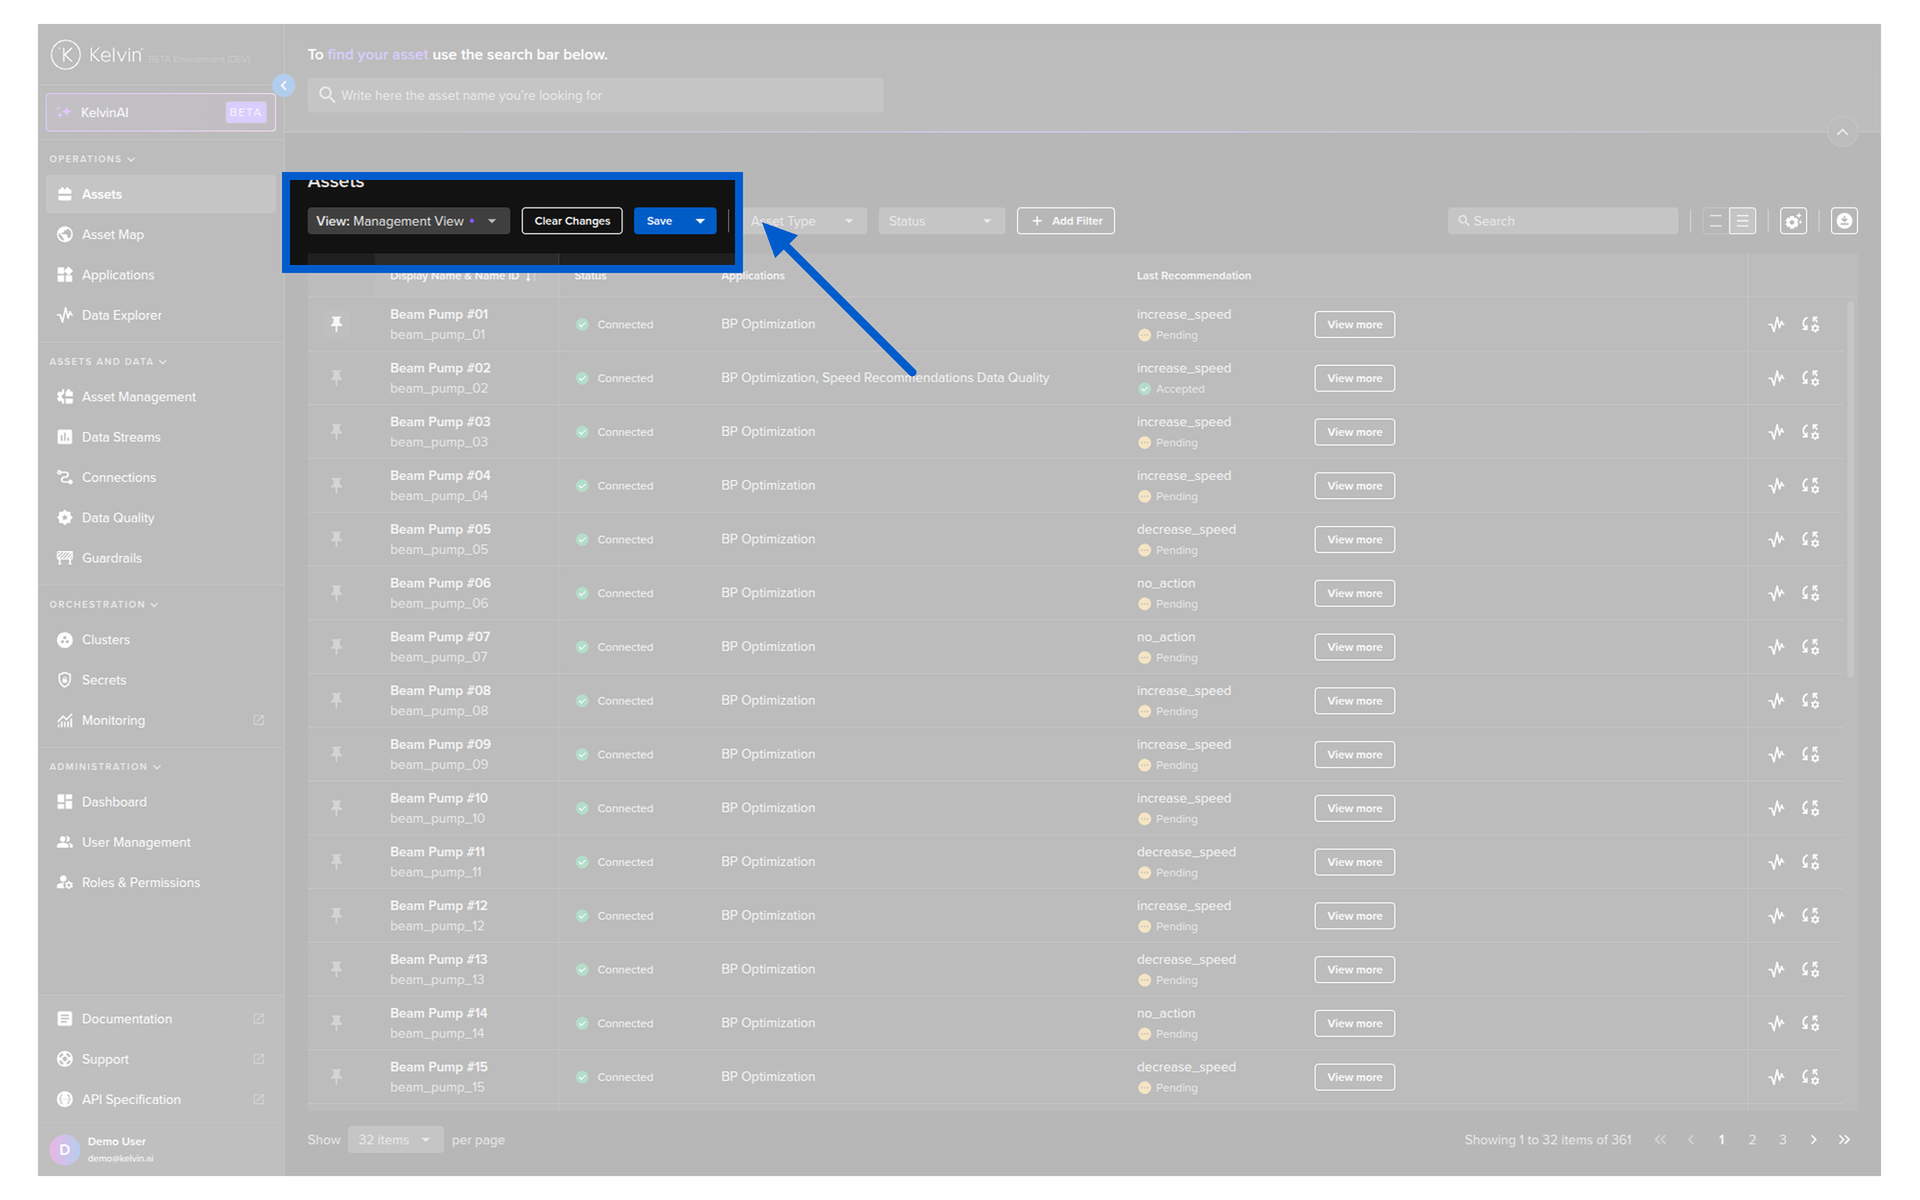The image size is (1920, 1200).
Task: Pin the Beam Pump #05 row
Action: [337, 539]
